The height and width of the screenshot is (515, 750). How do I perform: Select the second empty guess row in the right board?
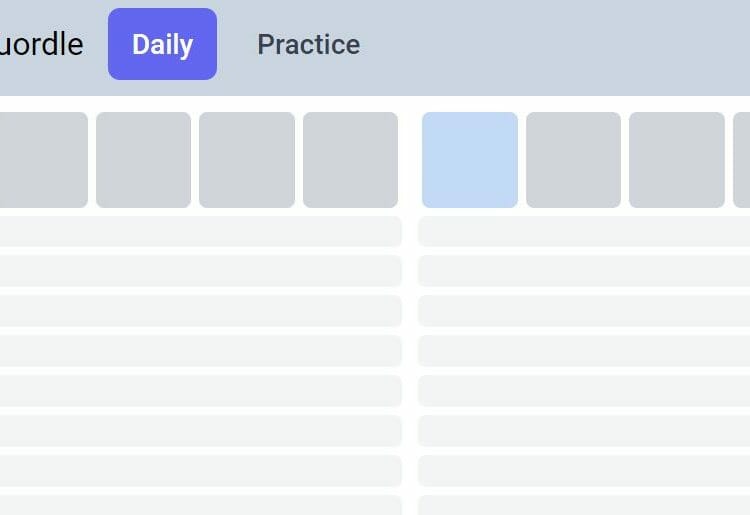(584, 271)
